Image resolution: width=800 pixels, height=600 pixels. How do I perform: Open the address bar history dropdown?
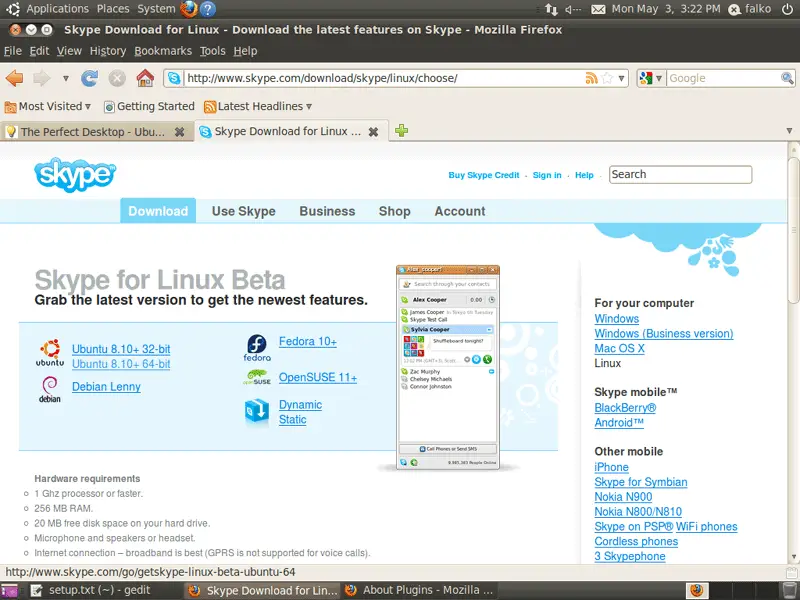[x=621, y=78]
